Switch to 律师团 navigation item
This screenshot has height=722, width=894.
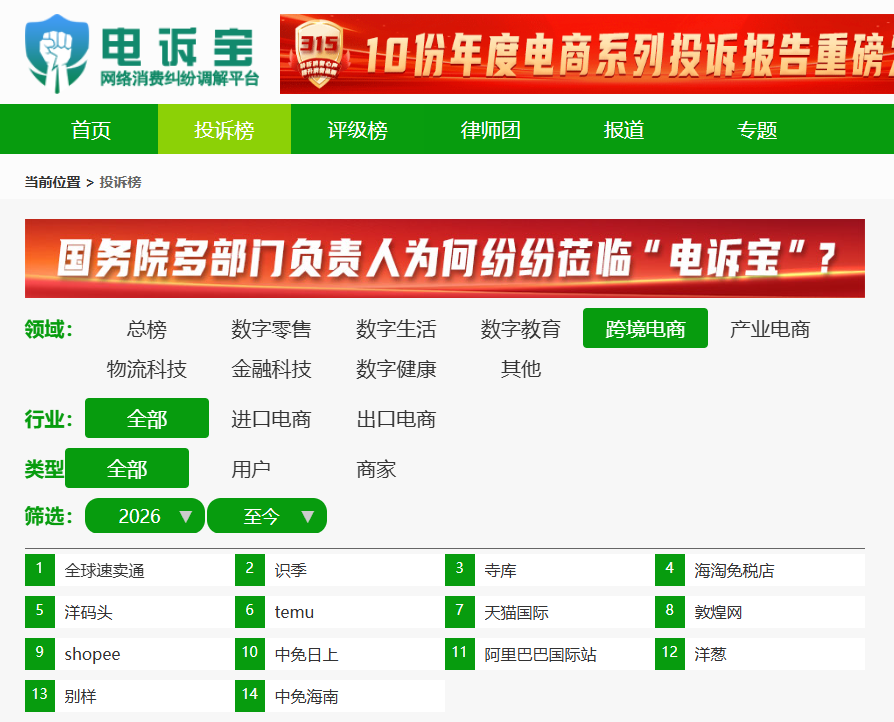pos(490,130)
